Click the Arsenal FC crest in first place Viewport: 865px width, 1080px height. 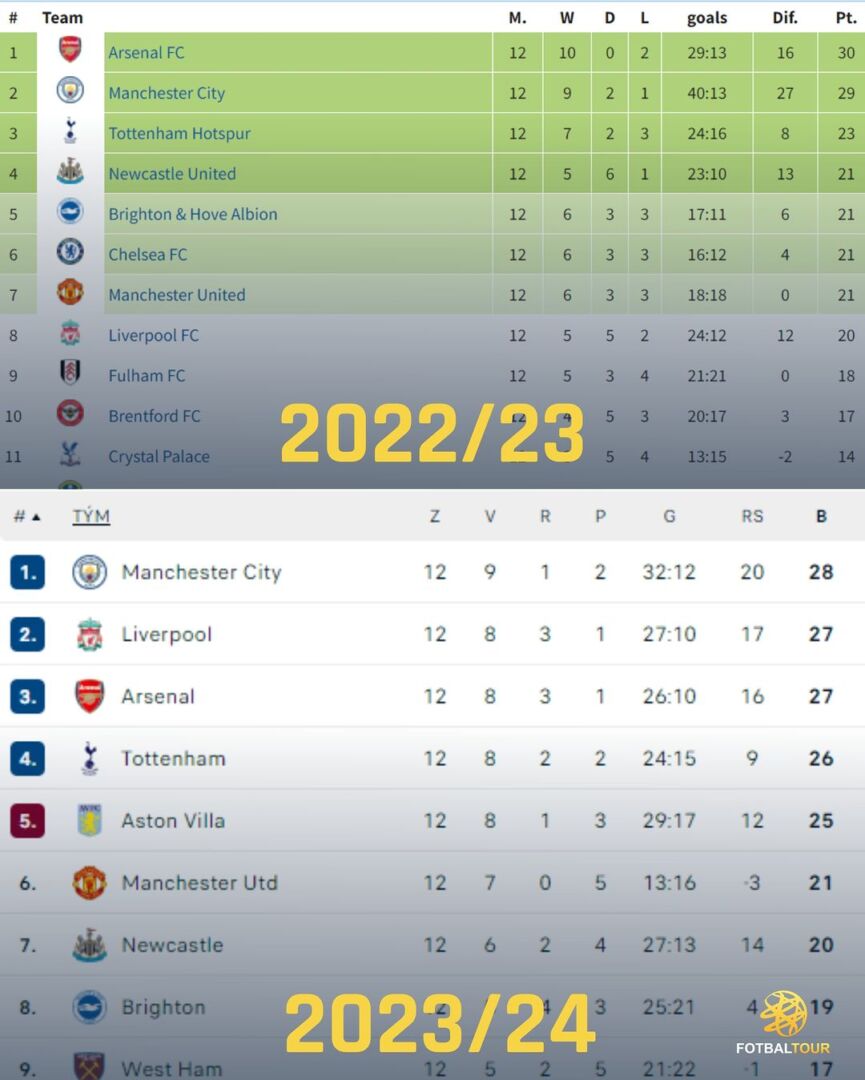tap(70, 50)
